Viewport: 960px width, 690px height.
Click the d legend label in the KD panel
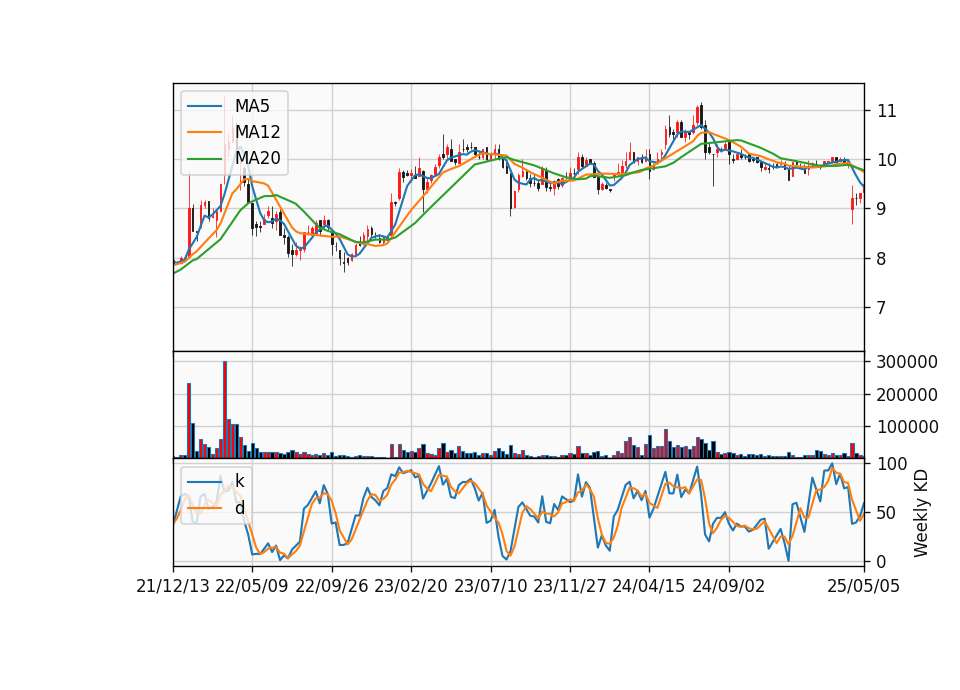point(239,508)
